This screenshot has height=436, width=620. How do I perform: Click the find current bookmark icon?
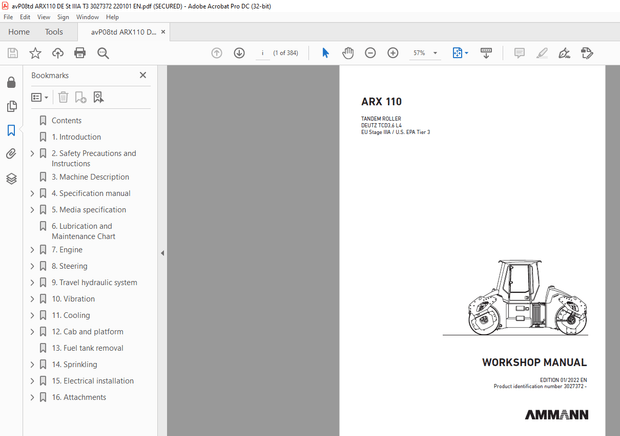[x=98, y=97]
